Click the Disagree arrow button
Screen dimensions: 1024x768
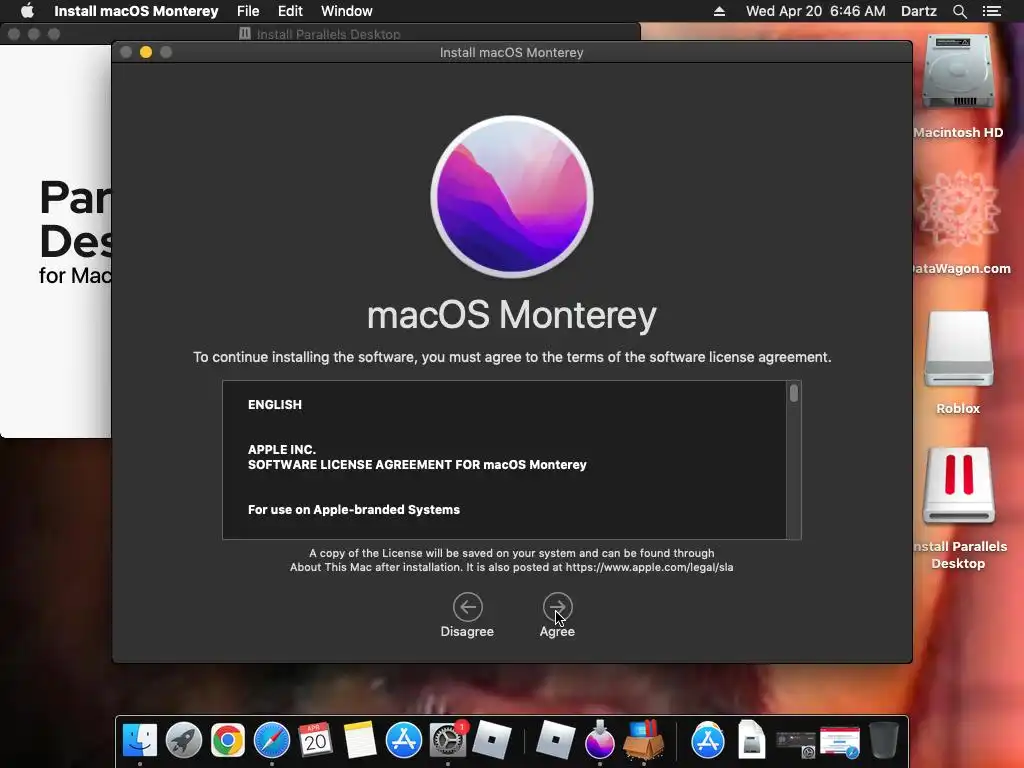[x=468, y=607]
